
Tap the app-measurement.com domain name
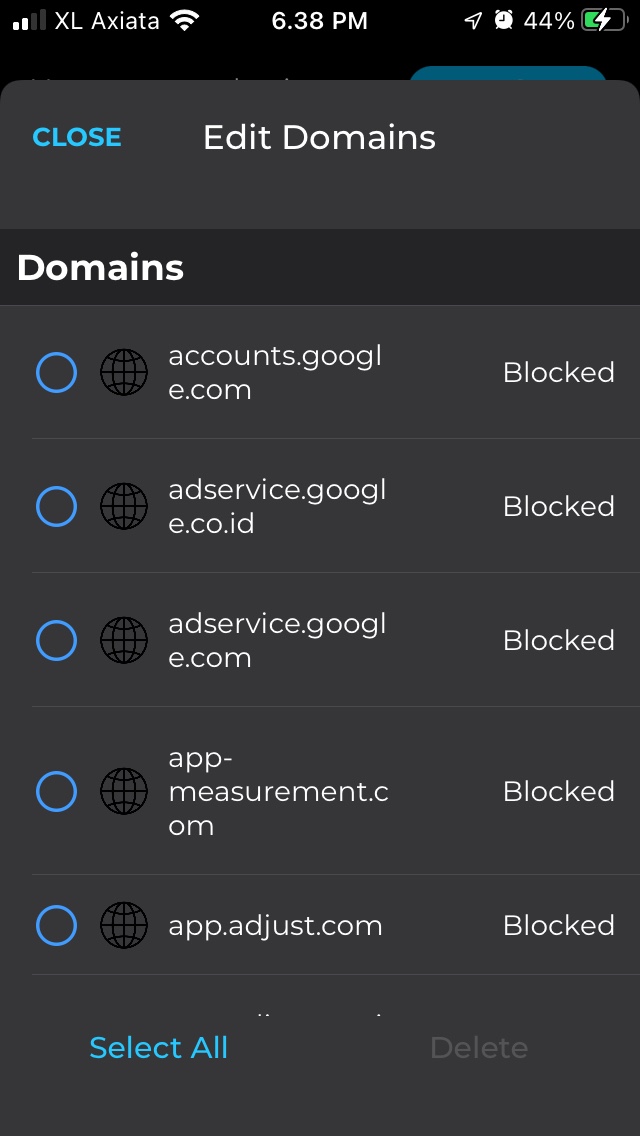coord(278,792)
